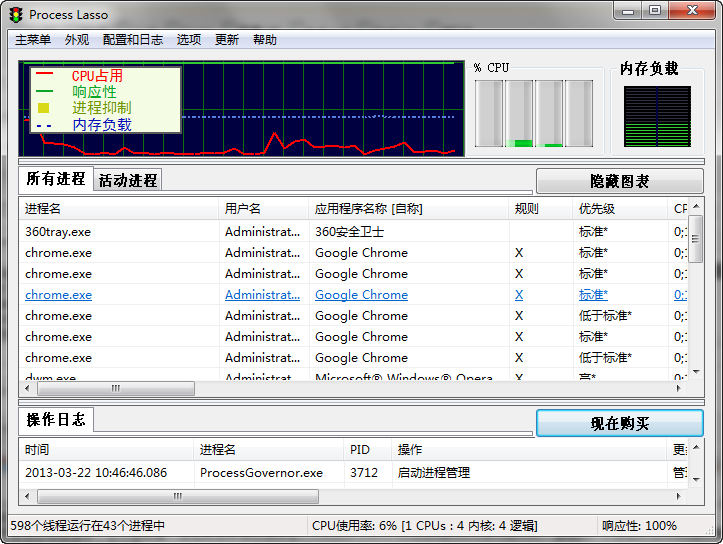Click process list vertical scrollbar up arrow

pos(696,206)
